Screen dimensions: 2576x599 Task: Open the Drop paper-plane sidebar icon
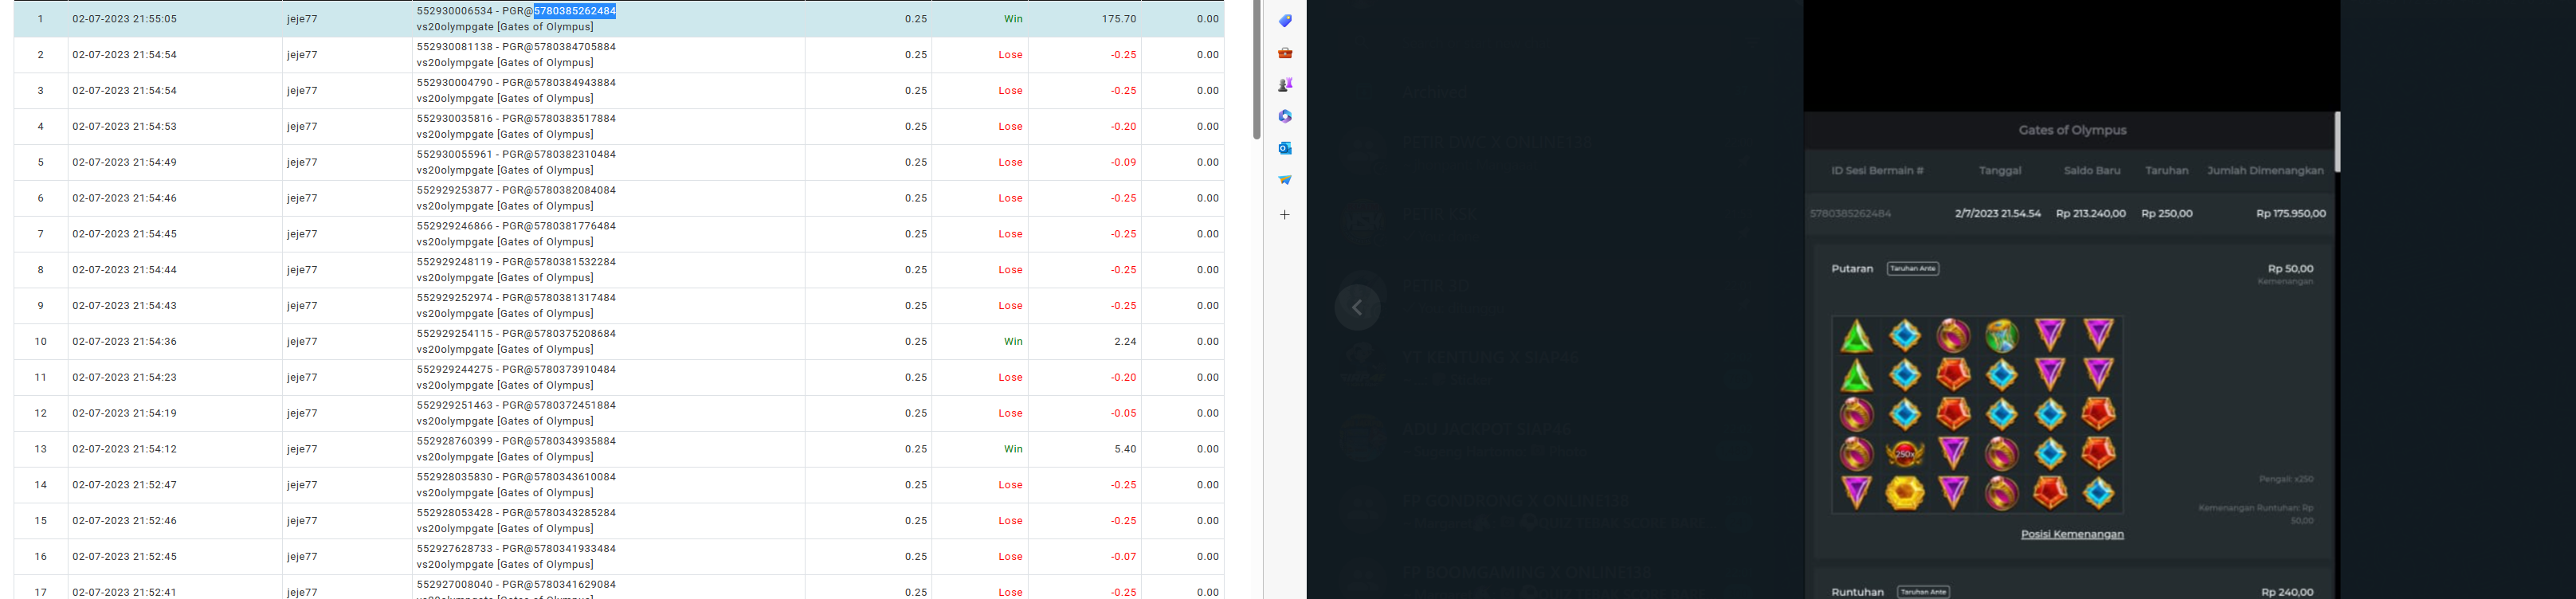[x=1285, y=180]
